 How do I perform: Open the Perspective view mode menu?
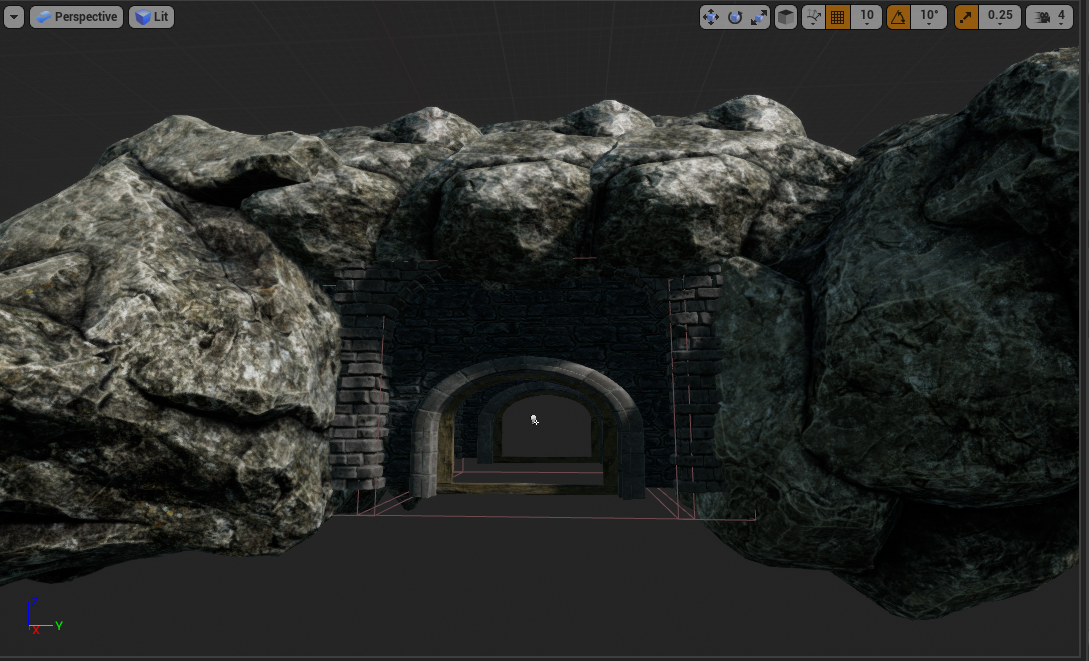(76, 17)
